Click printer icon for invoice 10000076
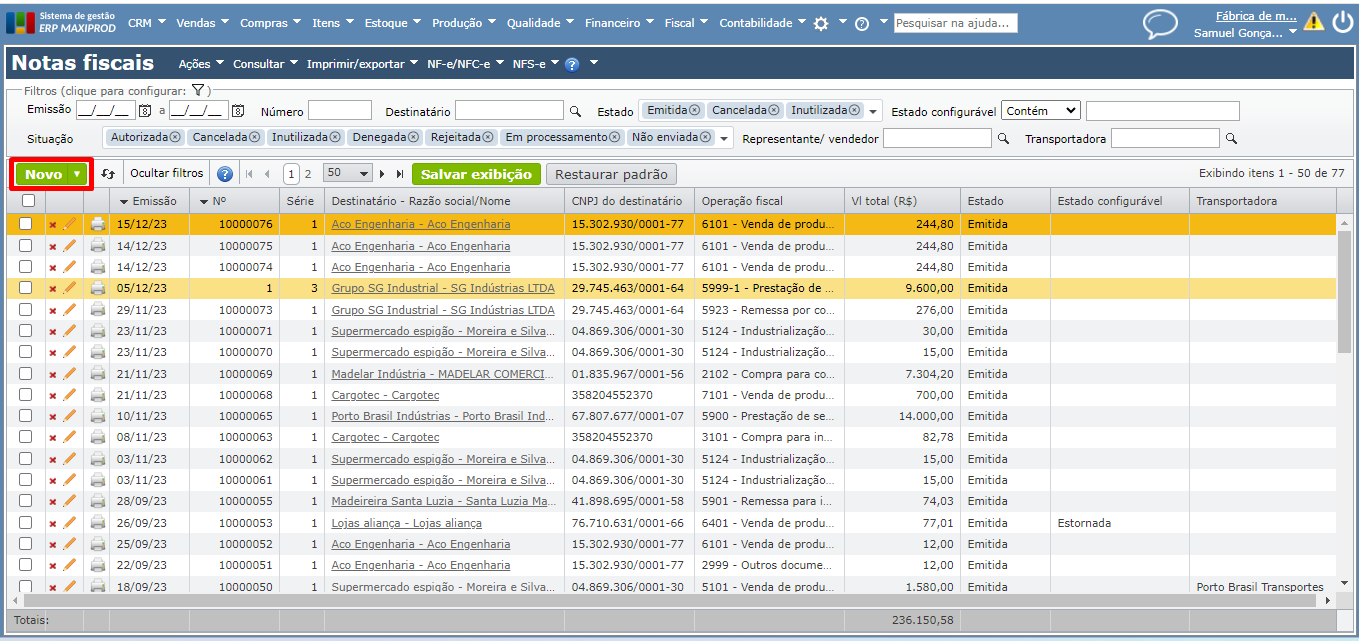Image resolution: width=1359 pixels, height=641 pixels. 98,224
